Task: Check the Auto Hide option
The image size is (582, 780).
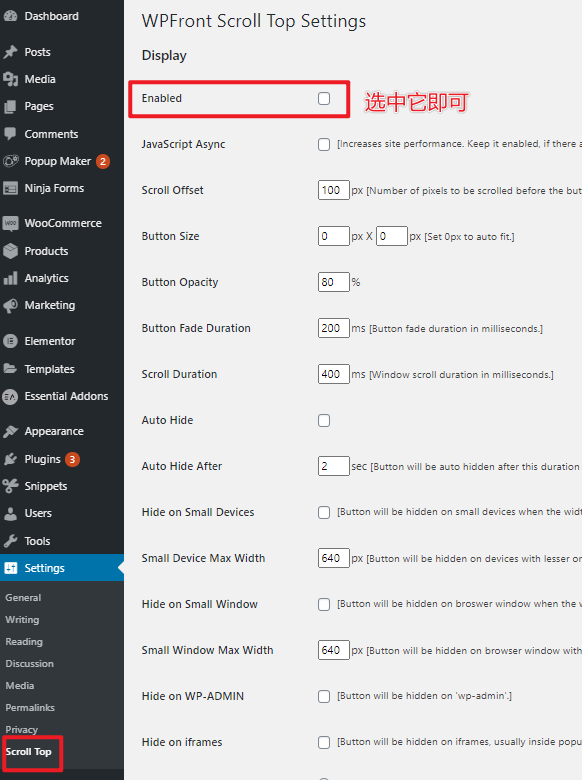Action: click(x=324, y=420)
